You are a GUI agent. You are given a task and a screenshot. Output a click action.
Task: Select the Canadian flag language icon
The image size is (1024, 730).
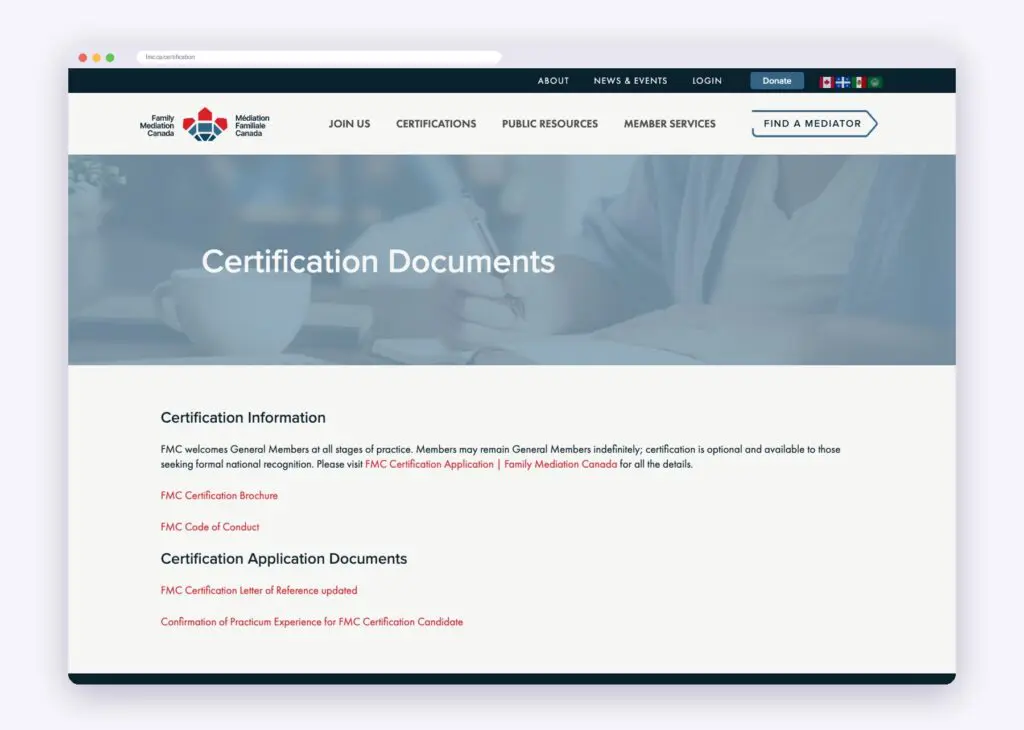tap(826, 82)
